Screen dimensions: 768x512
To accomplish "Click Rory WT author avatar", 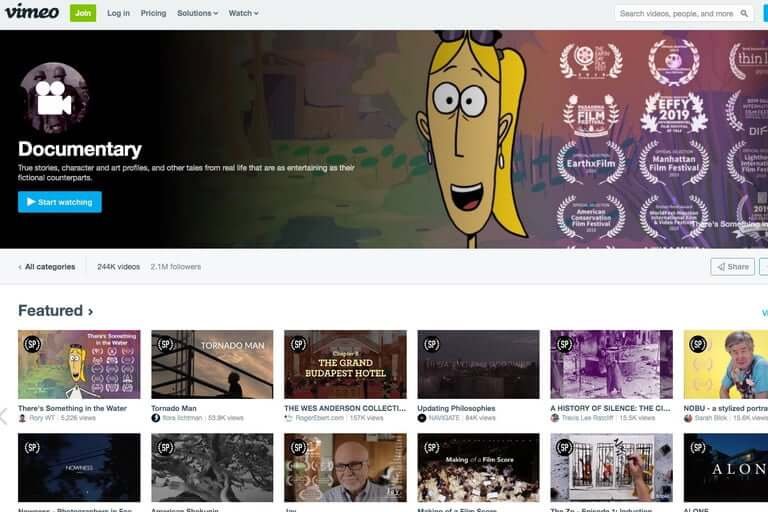I will click(x=22, y=418).
